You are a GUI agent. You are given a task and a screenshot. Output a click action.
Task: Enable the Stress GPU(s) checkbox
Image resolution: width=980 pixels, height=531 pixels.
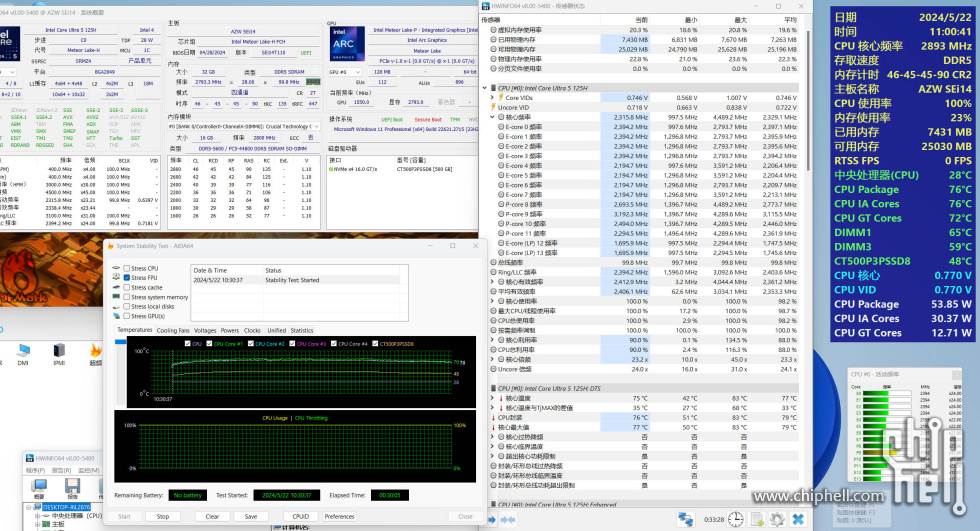point(126,316)
